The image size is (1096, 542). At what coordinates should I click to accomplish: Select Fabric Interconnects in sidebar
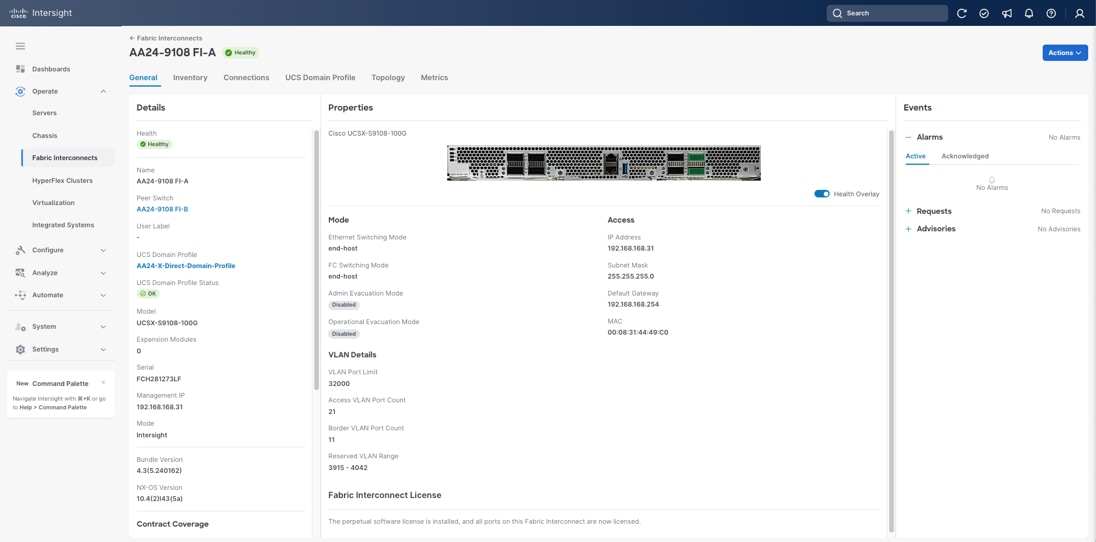pos(64,158)
